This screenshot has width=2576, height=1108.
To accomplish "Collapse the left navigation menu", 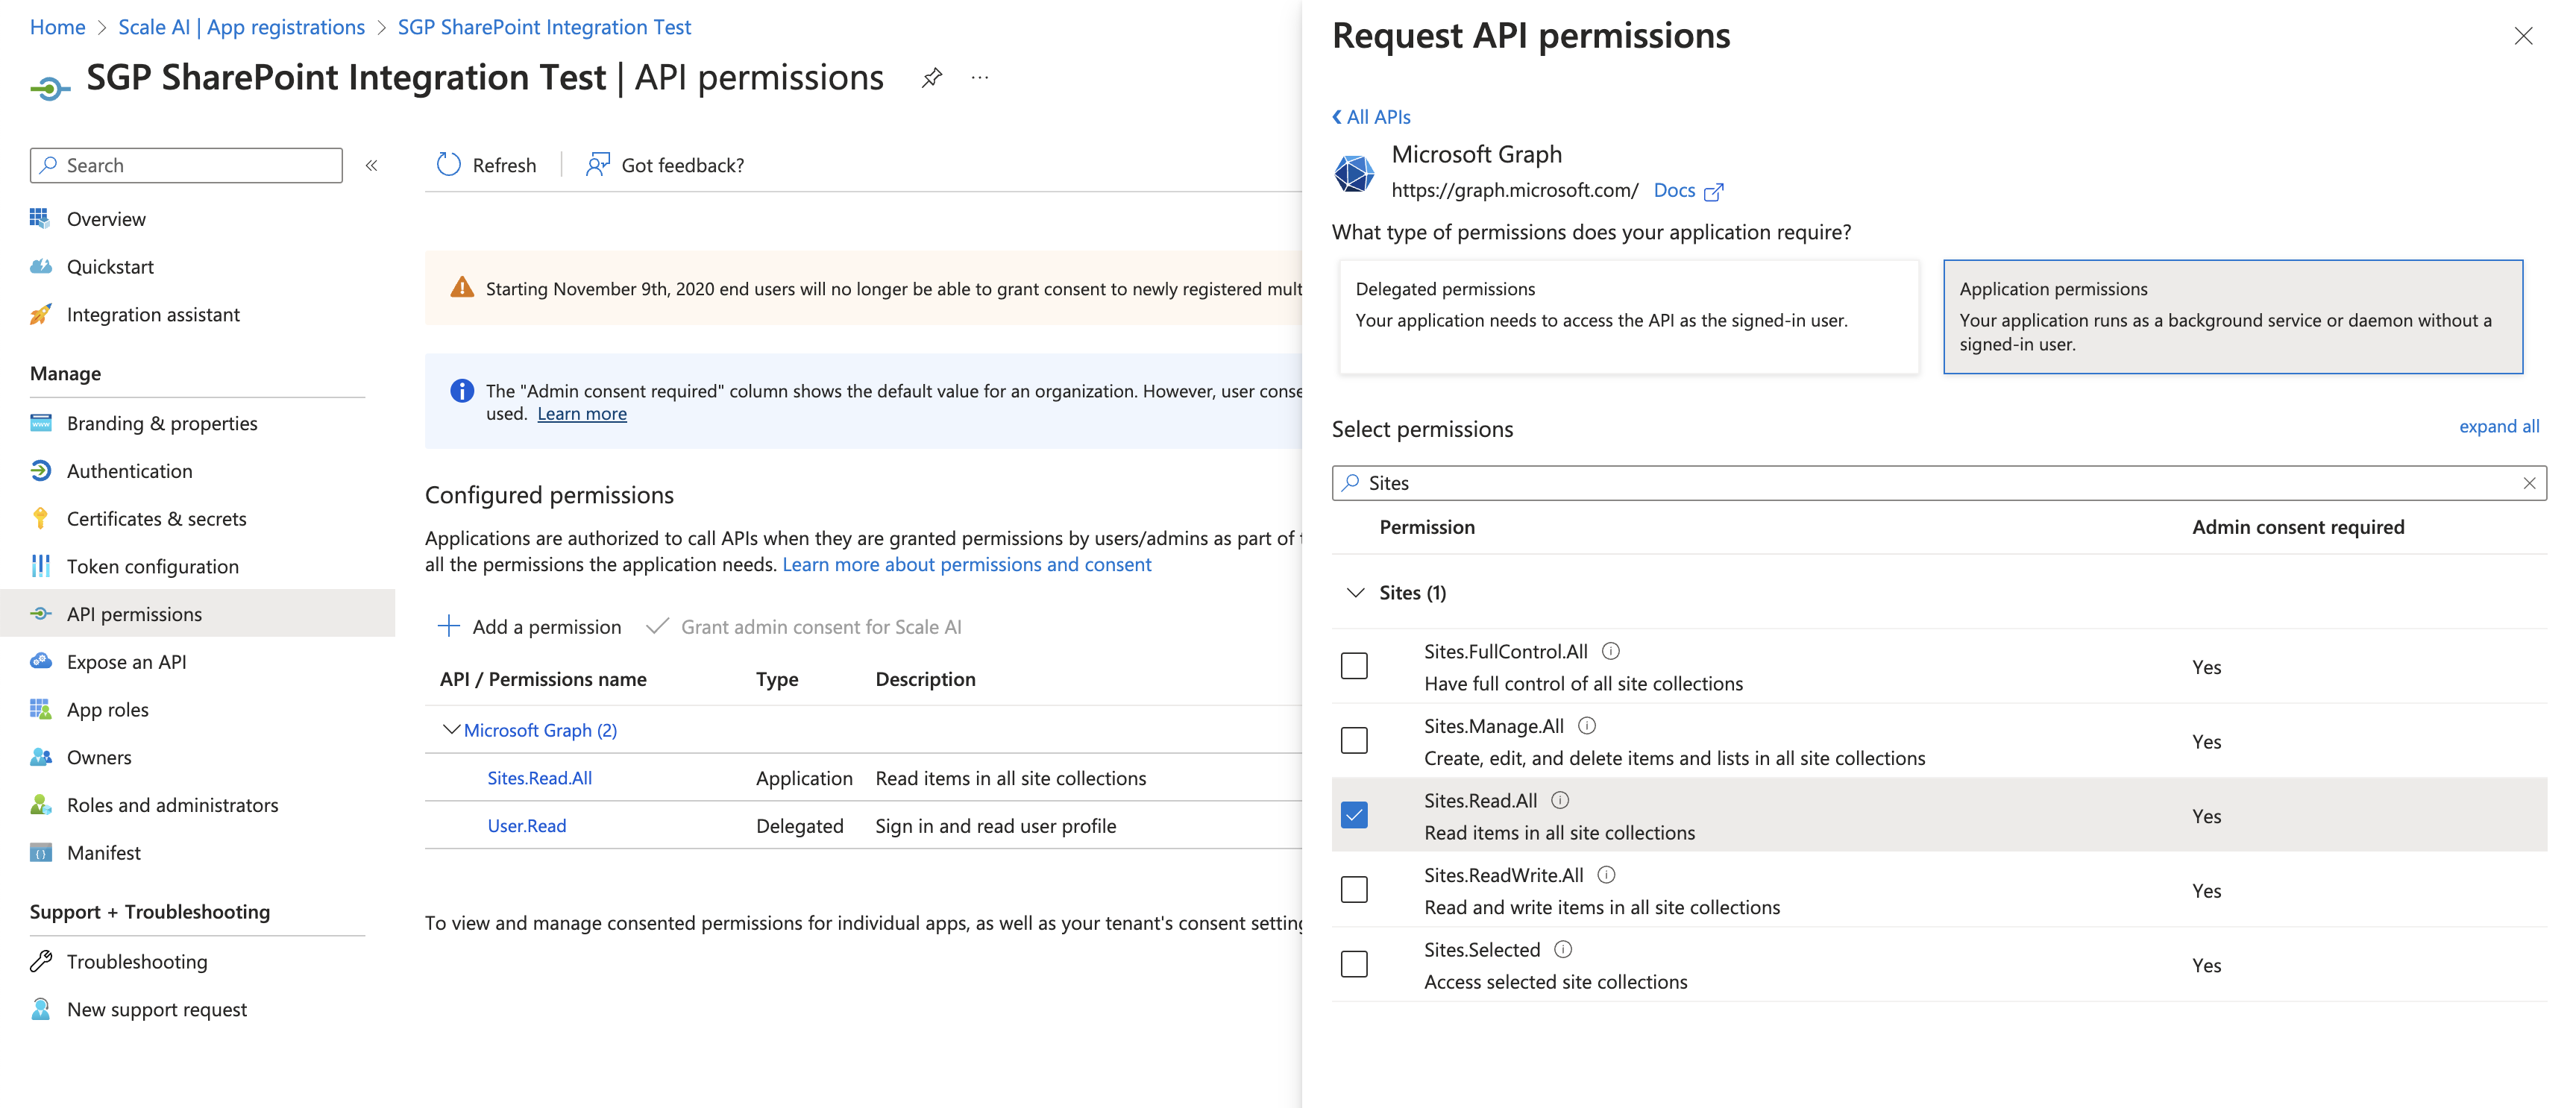I will tap(371, 165).
